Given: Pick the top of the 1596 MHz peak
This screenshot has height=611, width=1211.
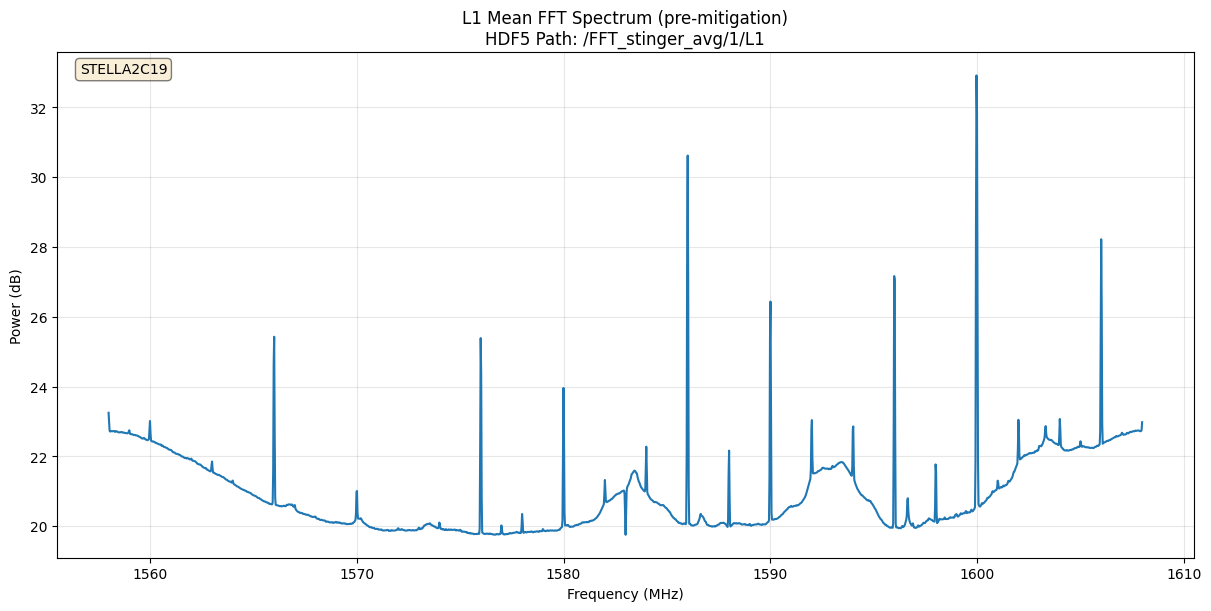Looking at the screenshot, I should [x=894, y=277].
